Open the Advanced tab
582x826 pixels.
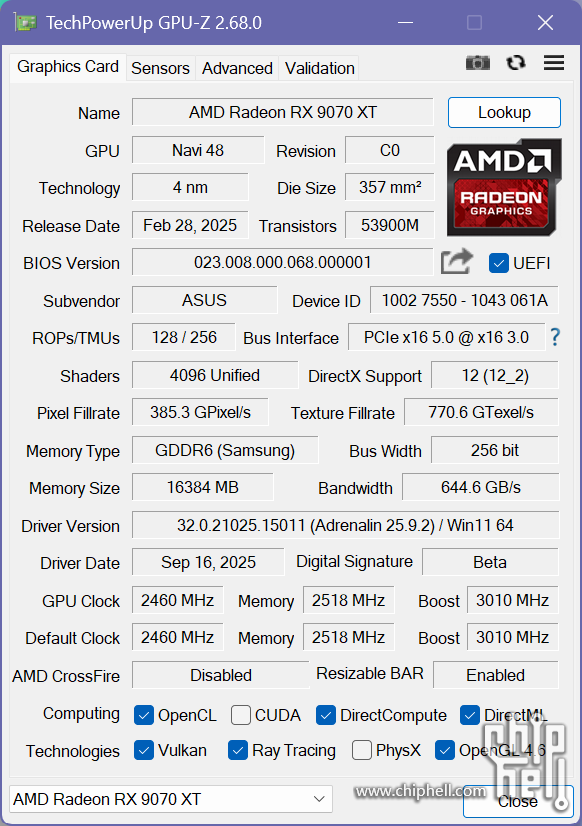pos(237,68)
